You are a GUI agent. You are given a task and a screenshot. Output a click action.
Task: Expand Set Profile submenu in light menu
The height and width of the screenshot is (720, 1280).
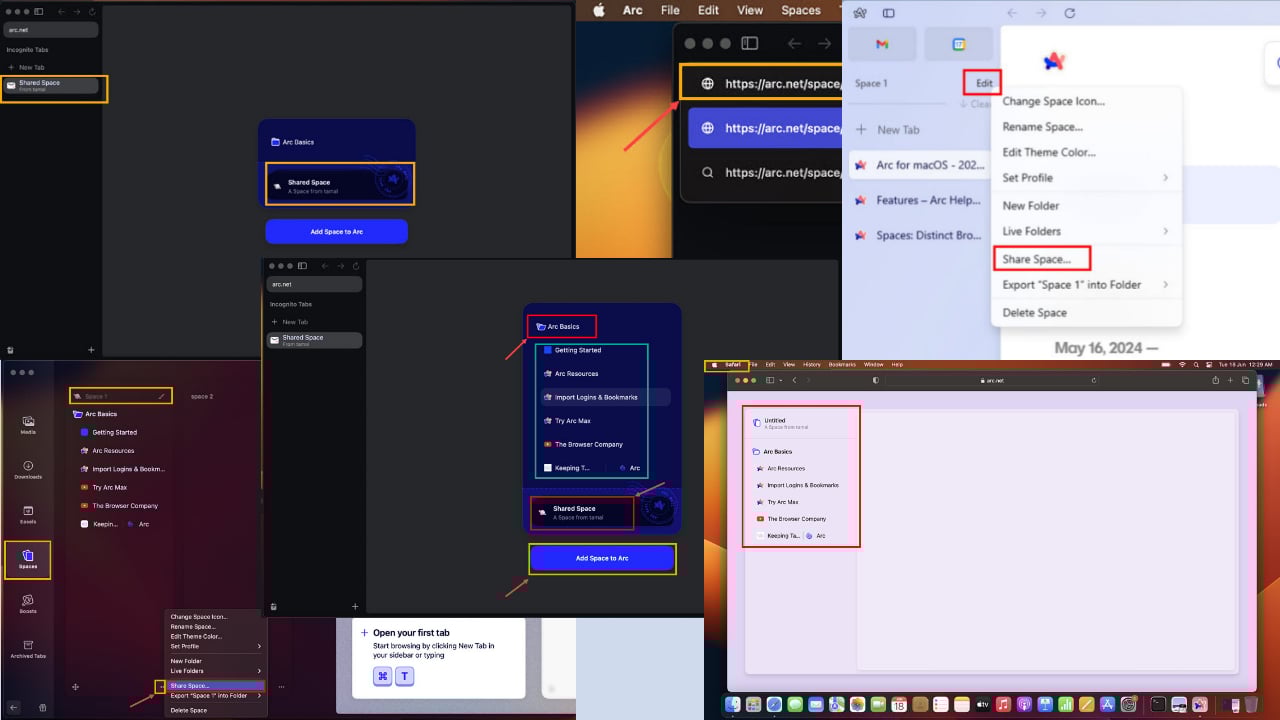coord(1165,178)
